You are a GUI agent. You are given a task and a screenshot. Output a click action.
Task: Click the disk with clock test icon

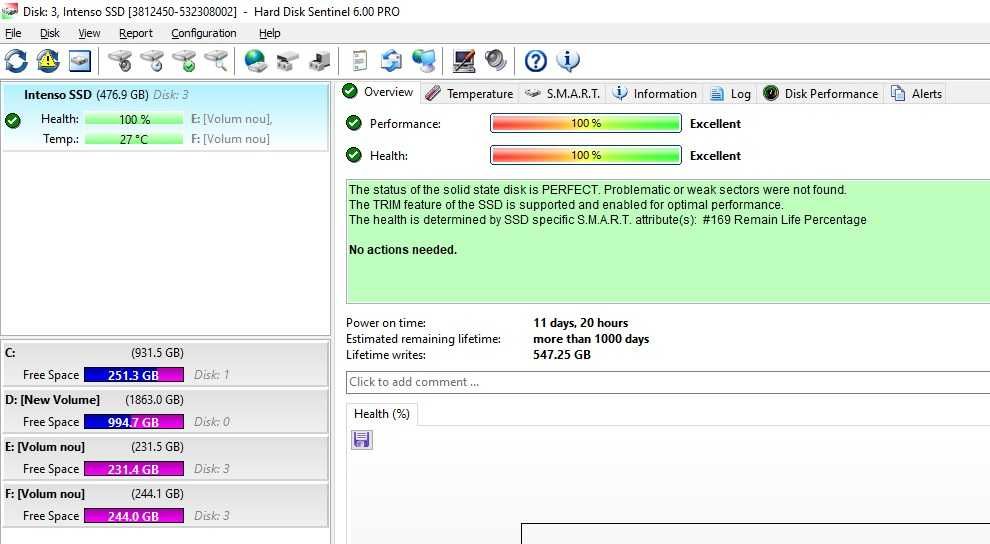152,61
